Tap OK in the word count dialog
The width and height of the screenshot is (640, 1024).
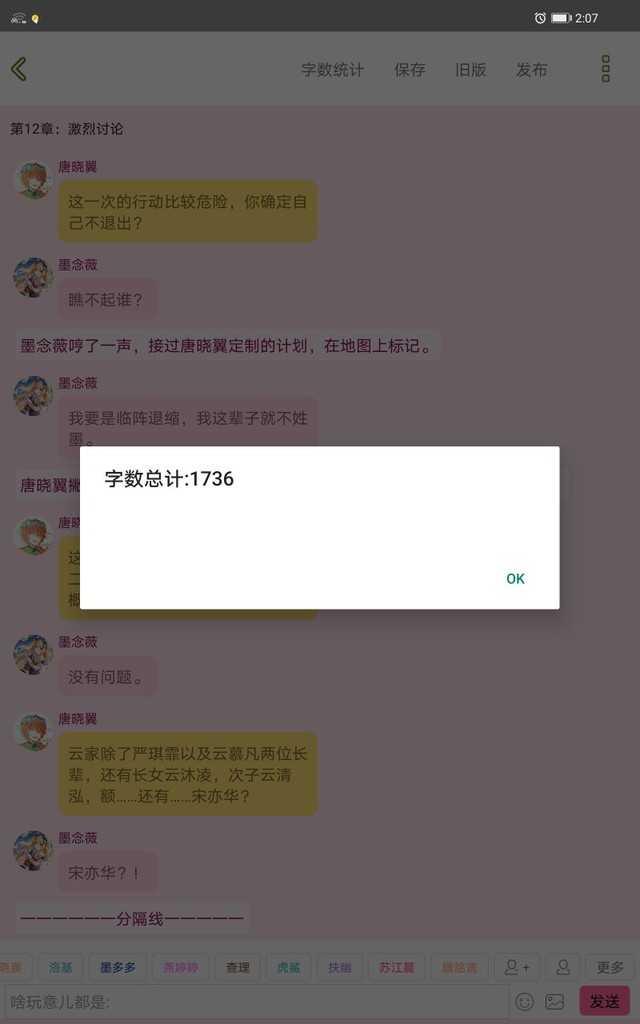point(515,579)
